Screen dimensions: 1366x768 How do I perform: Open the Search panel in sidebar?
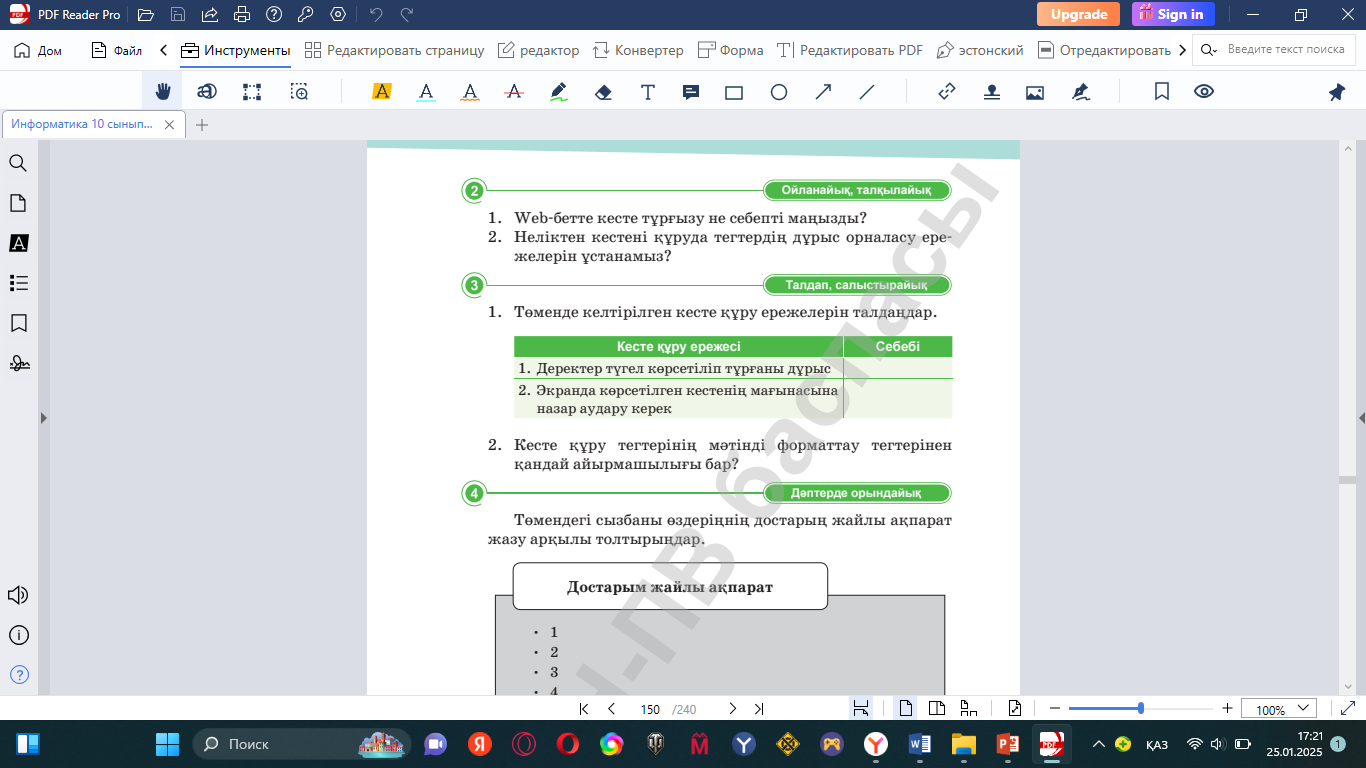(18, 163)
